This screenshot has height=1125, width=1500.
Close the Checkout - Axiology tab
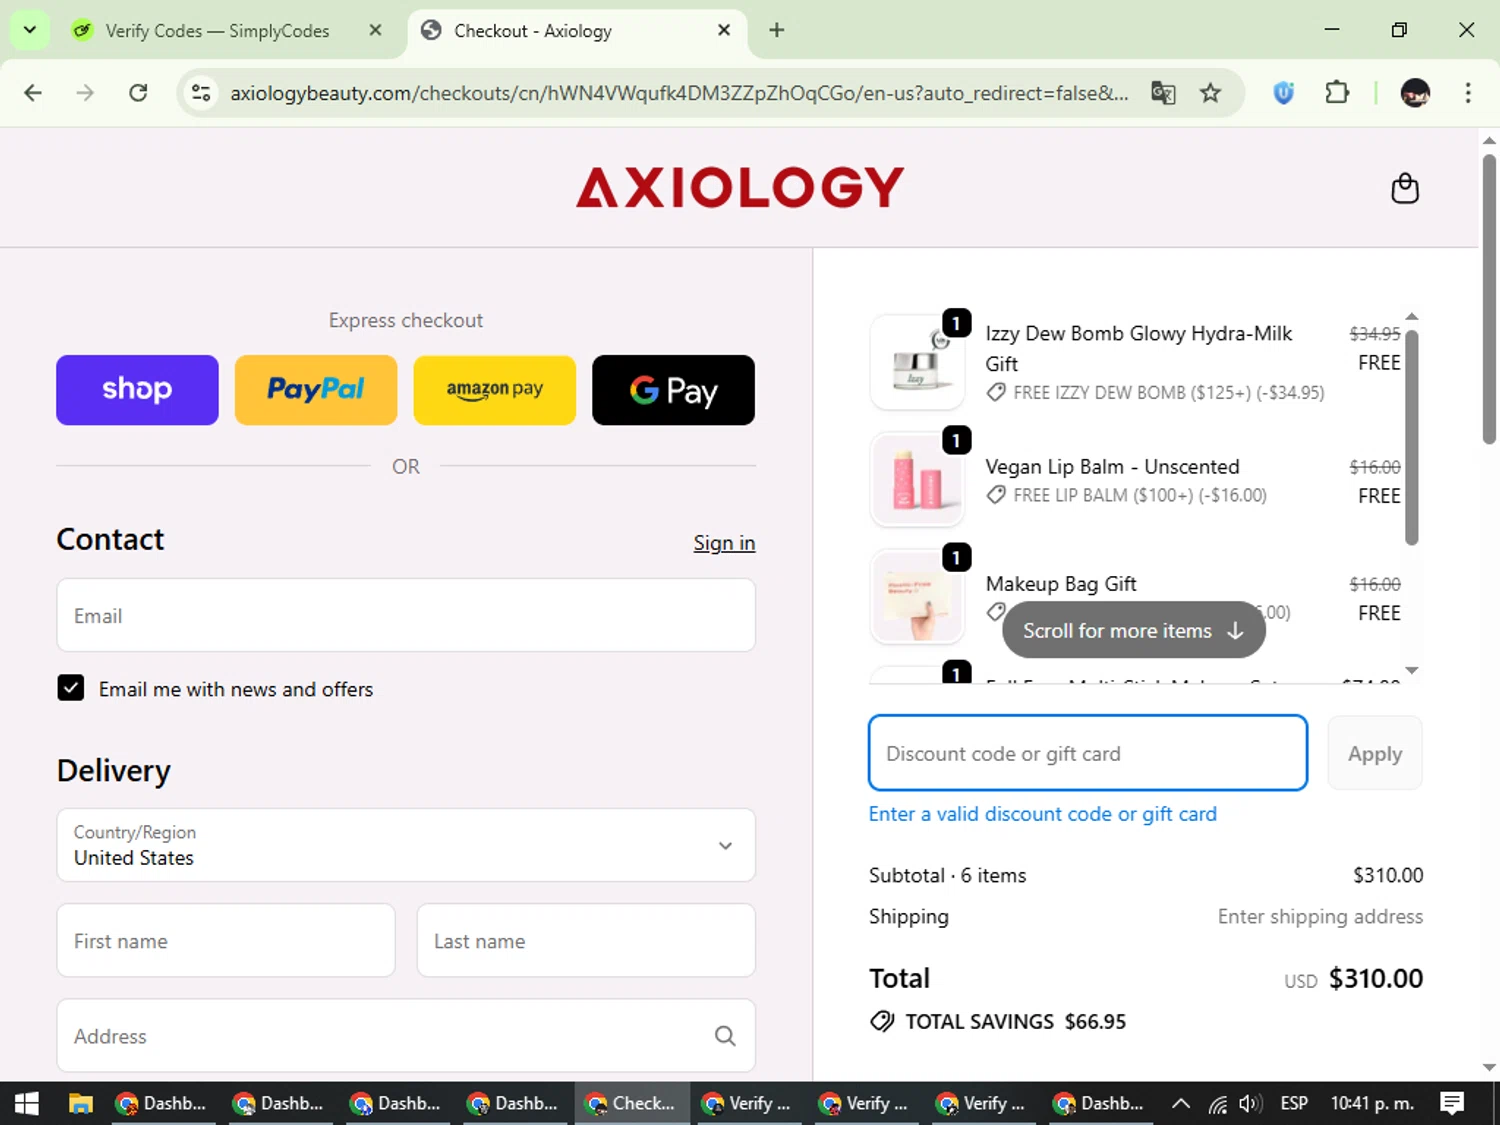(724, 30)
